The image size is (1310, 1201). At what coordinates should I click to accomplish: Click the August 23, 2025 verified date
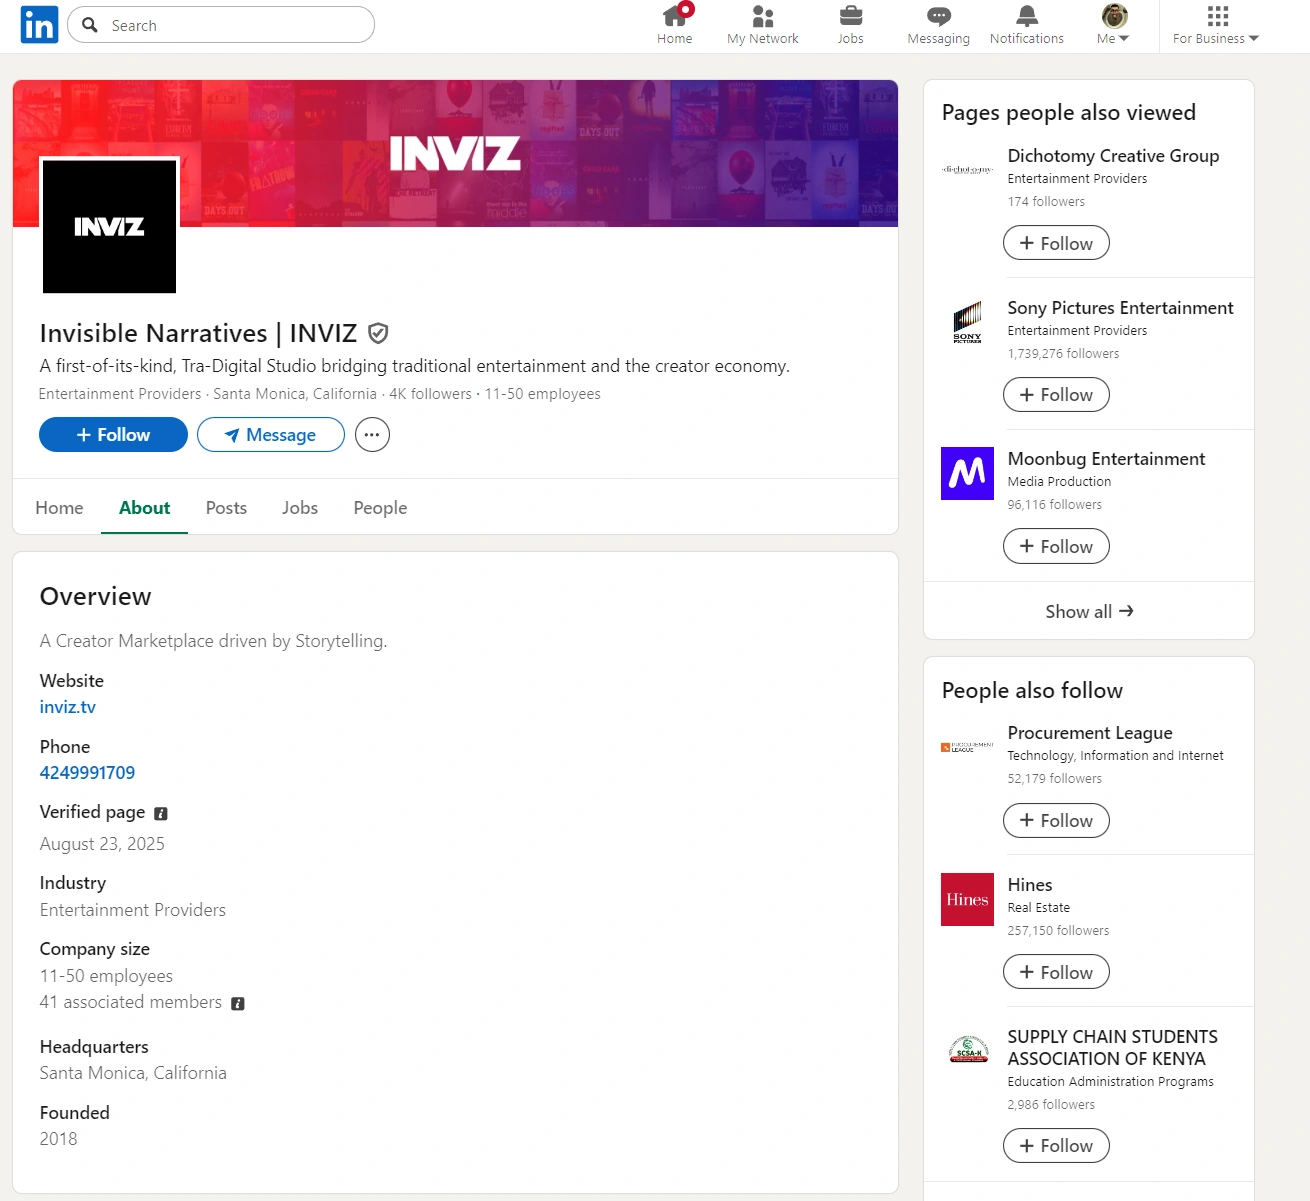[x=102, y=844]
